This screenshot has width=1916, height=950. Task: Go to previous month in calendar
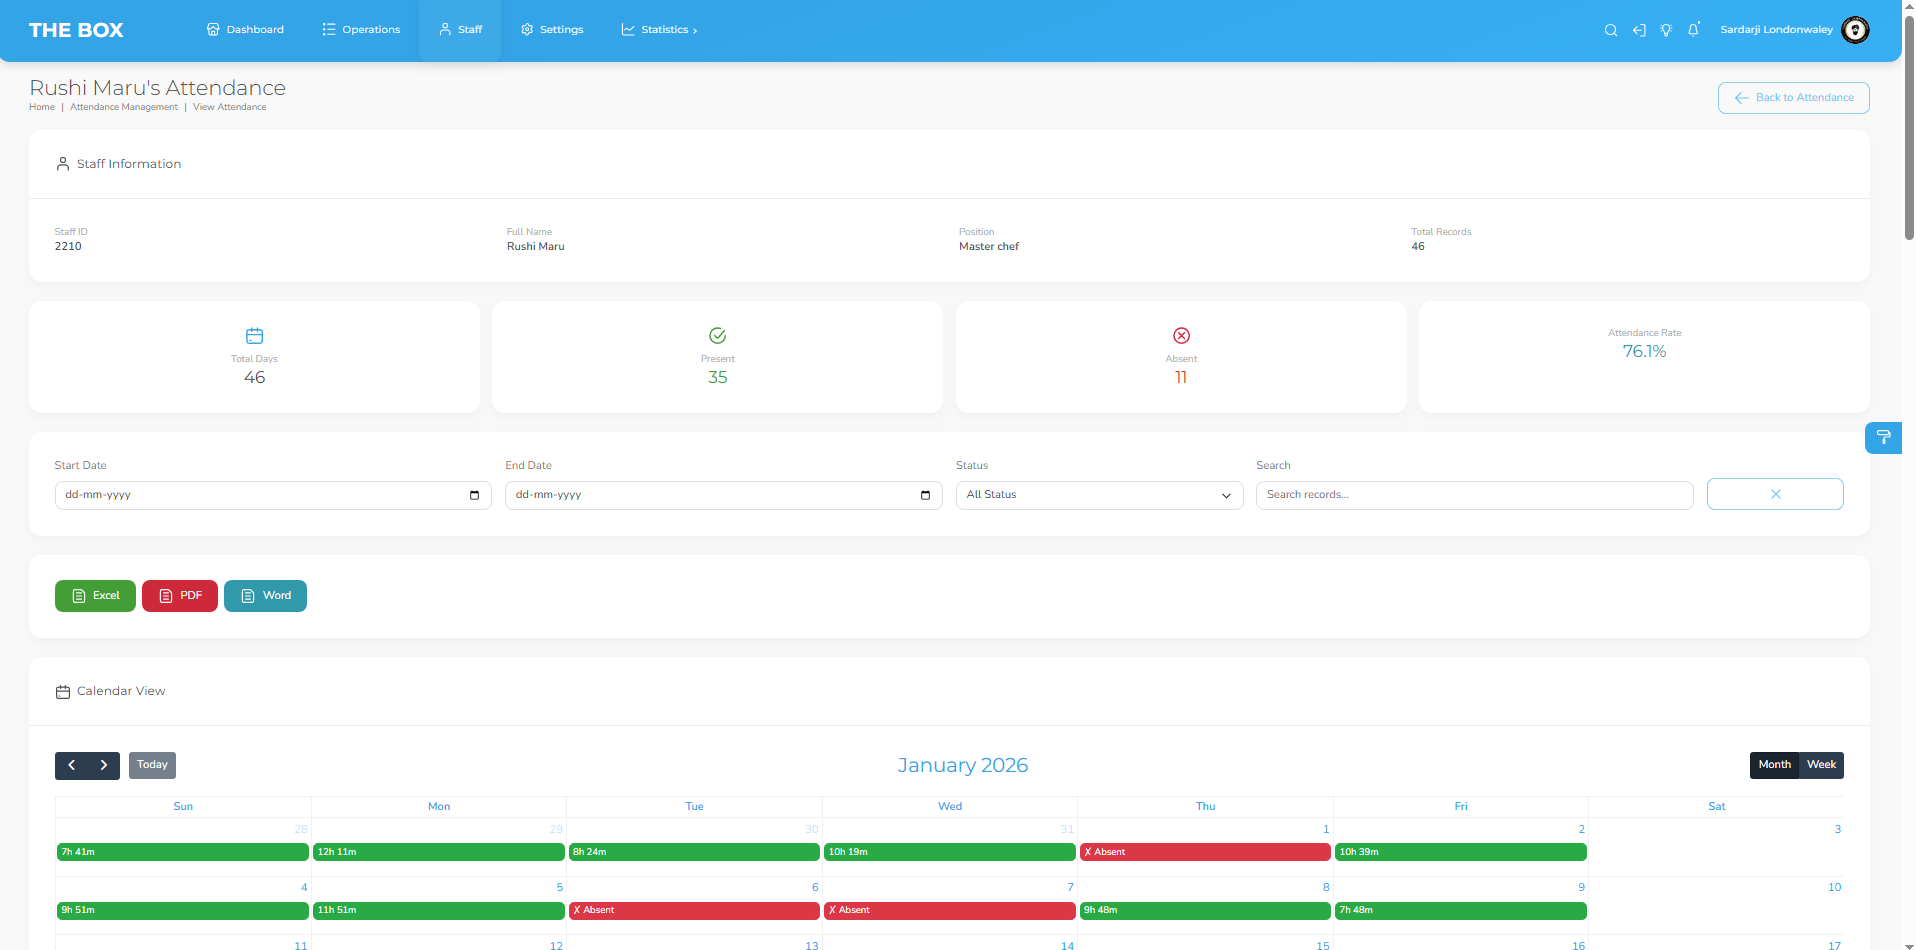click(71, 766)
